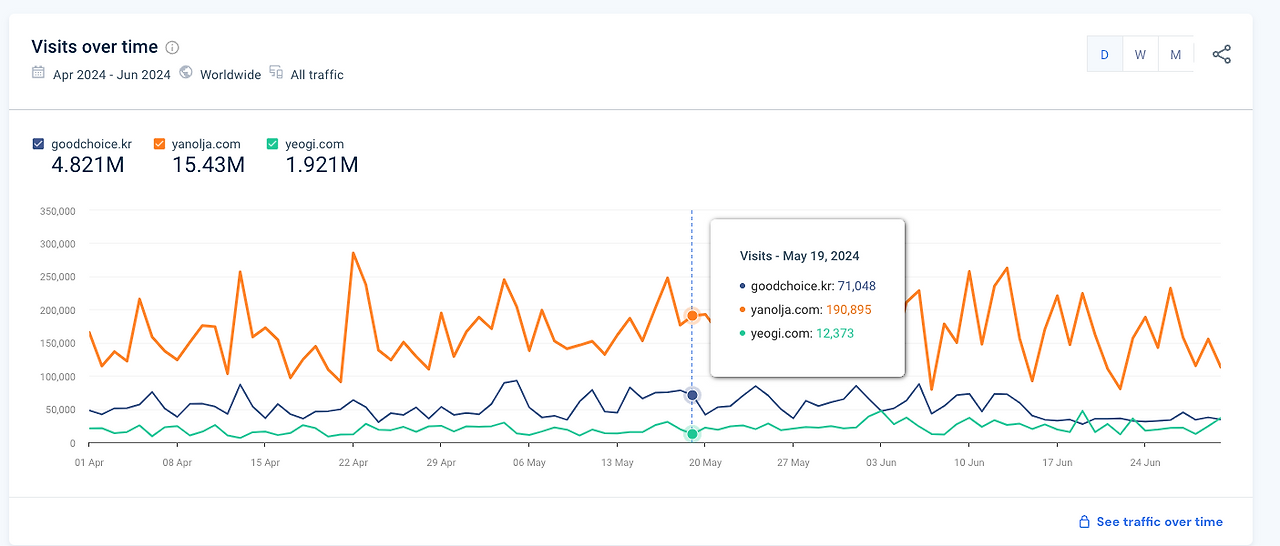
Task: Open the info icon beside Visits over time
Action: 172,47
